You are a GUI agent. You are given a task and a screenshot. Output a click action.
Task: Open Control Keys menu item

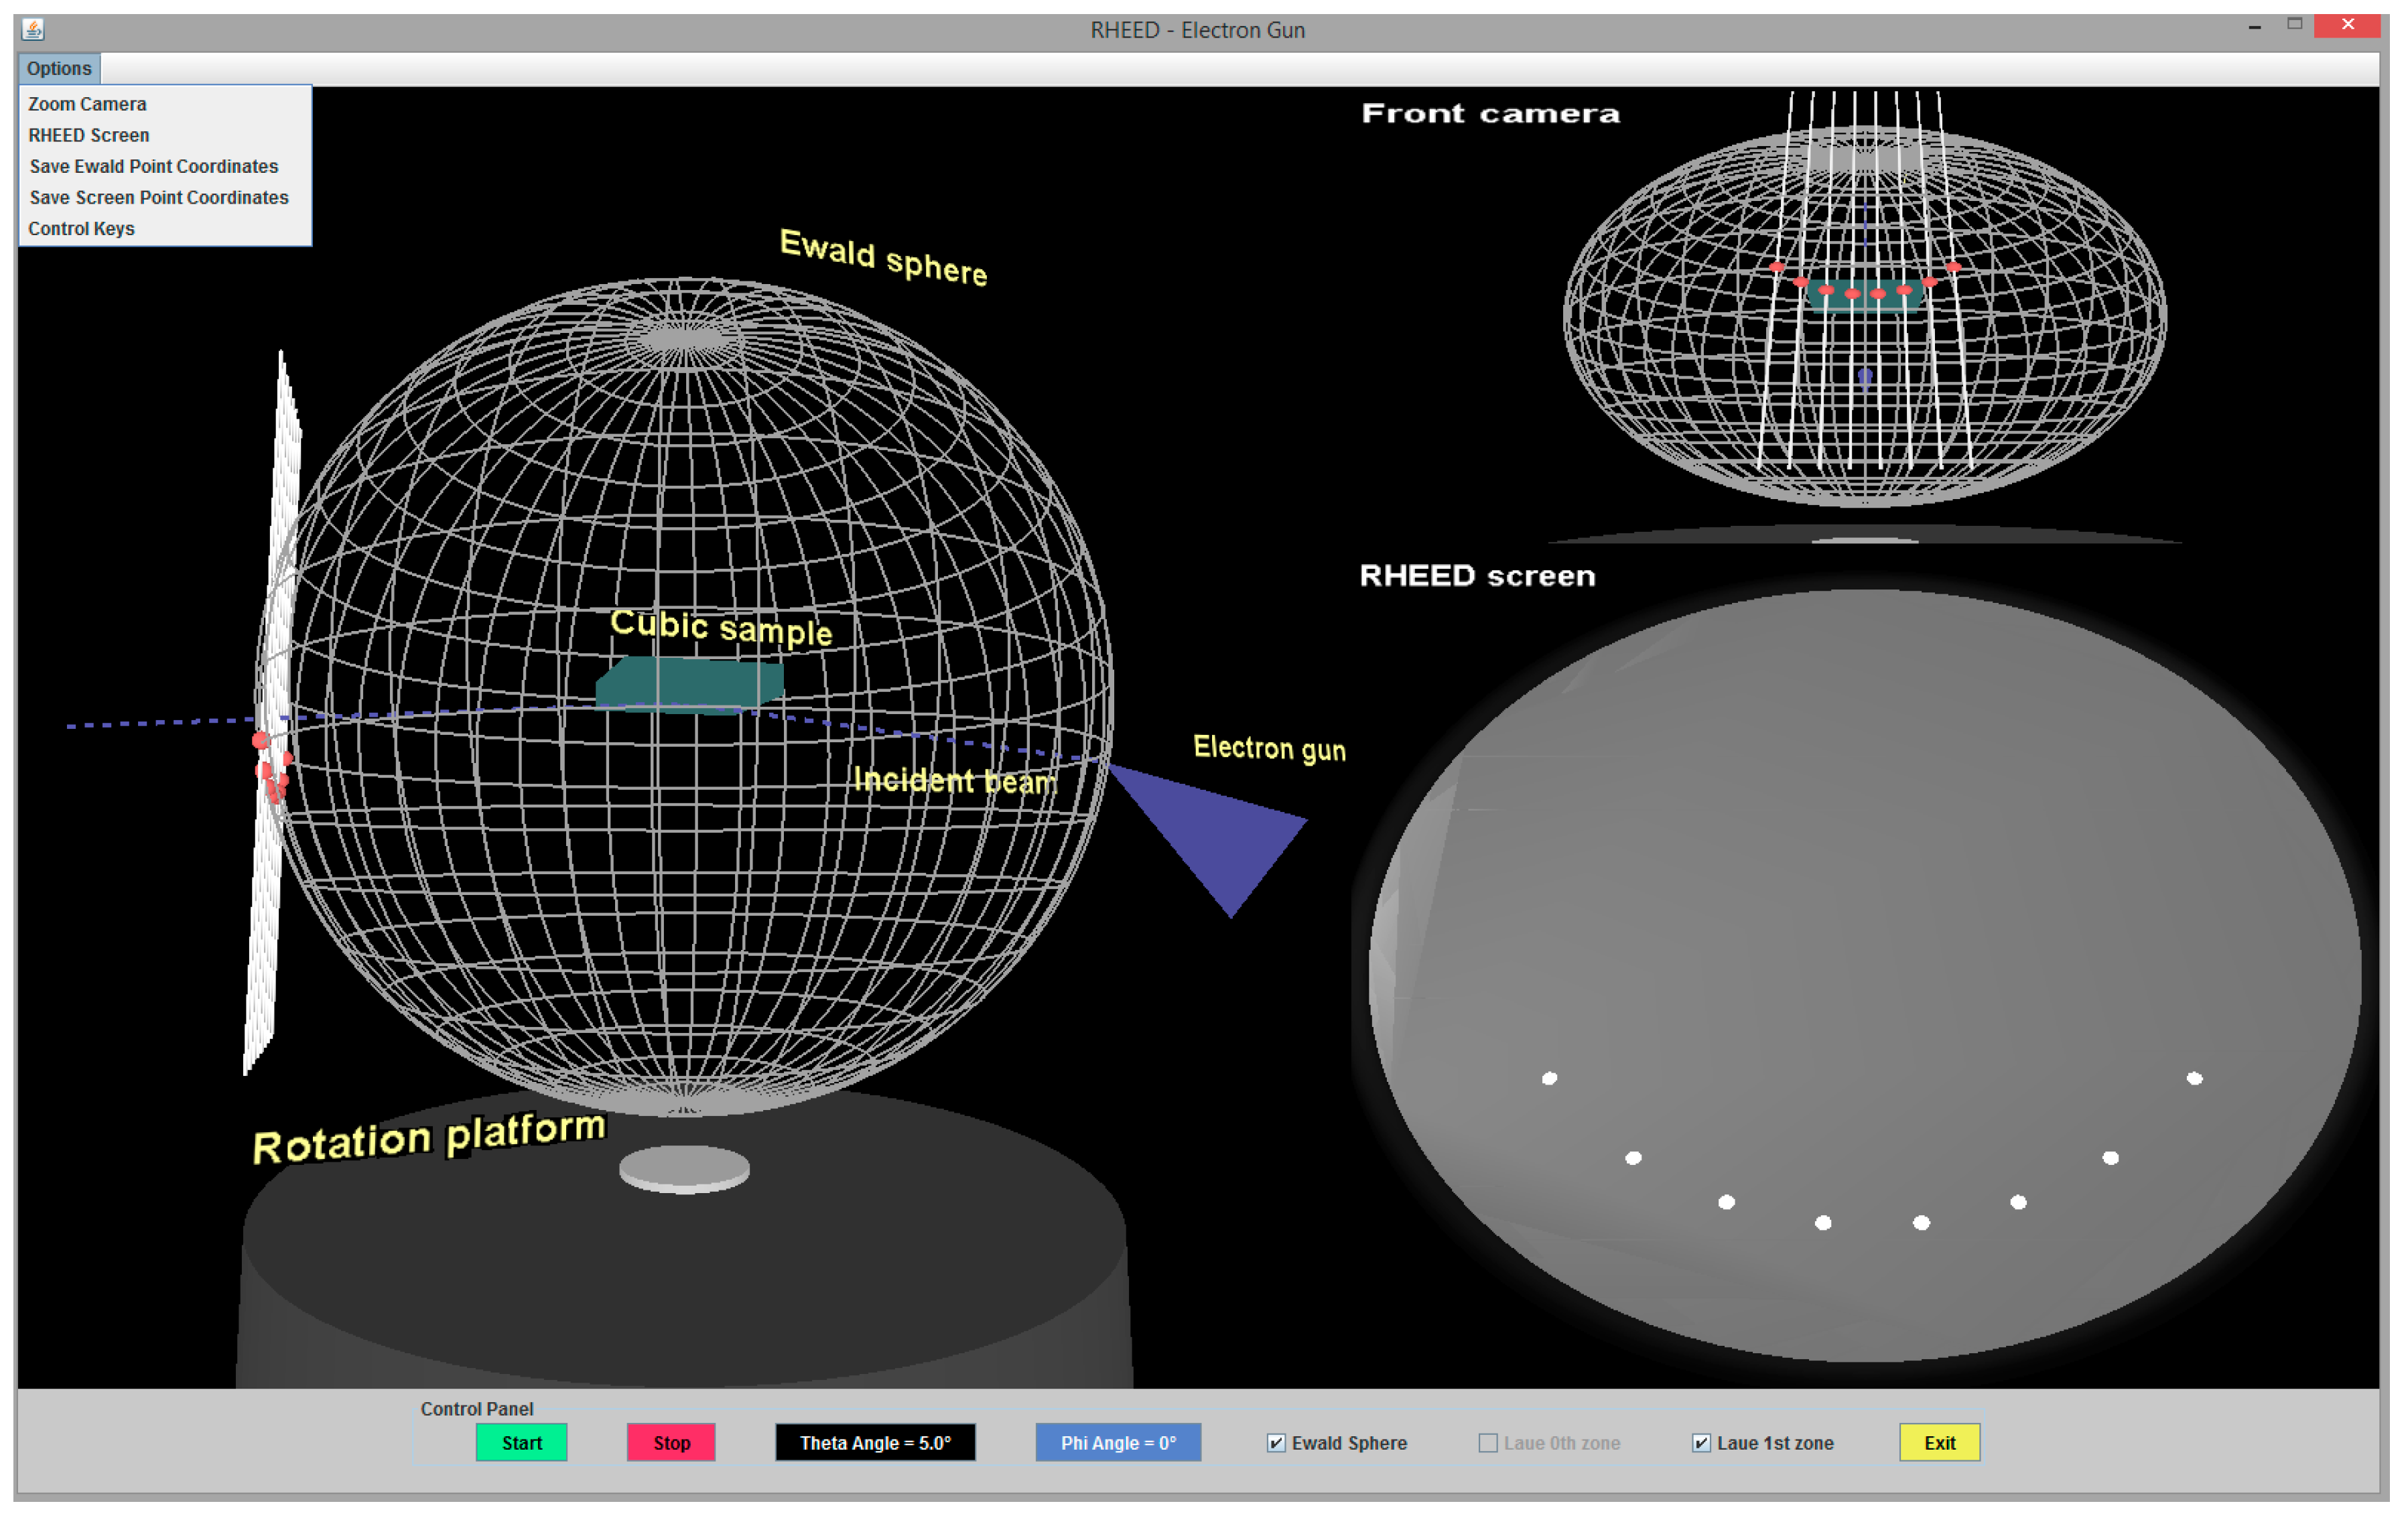click(x=81, y=228)
